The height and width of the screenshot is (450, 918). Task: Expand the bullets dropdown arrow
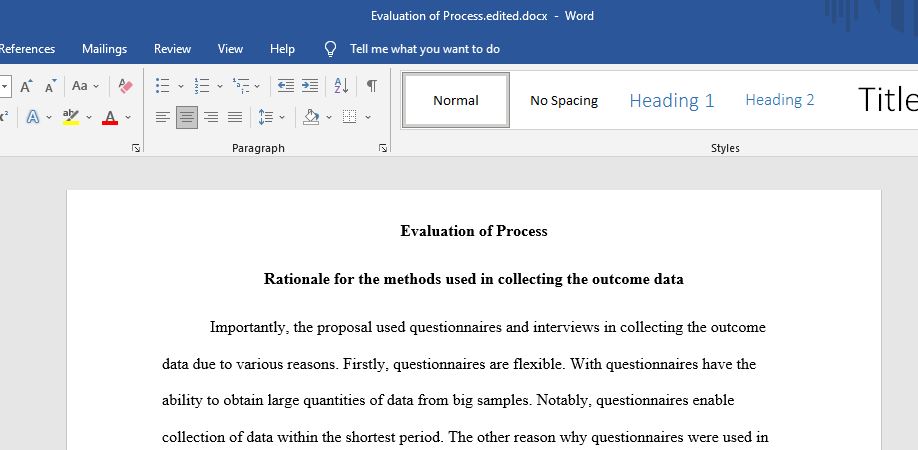180,87
